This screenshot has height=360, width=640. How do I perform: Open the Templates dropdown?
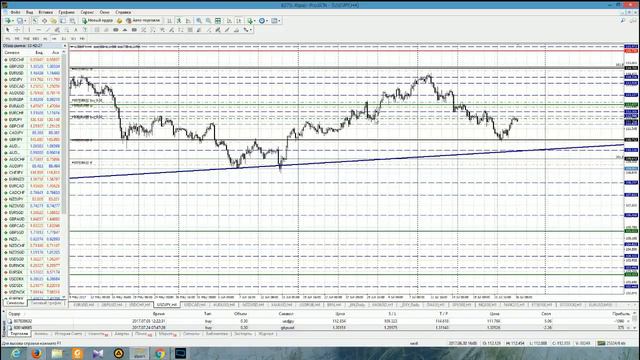[x=276, y=20]
